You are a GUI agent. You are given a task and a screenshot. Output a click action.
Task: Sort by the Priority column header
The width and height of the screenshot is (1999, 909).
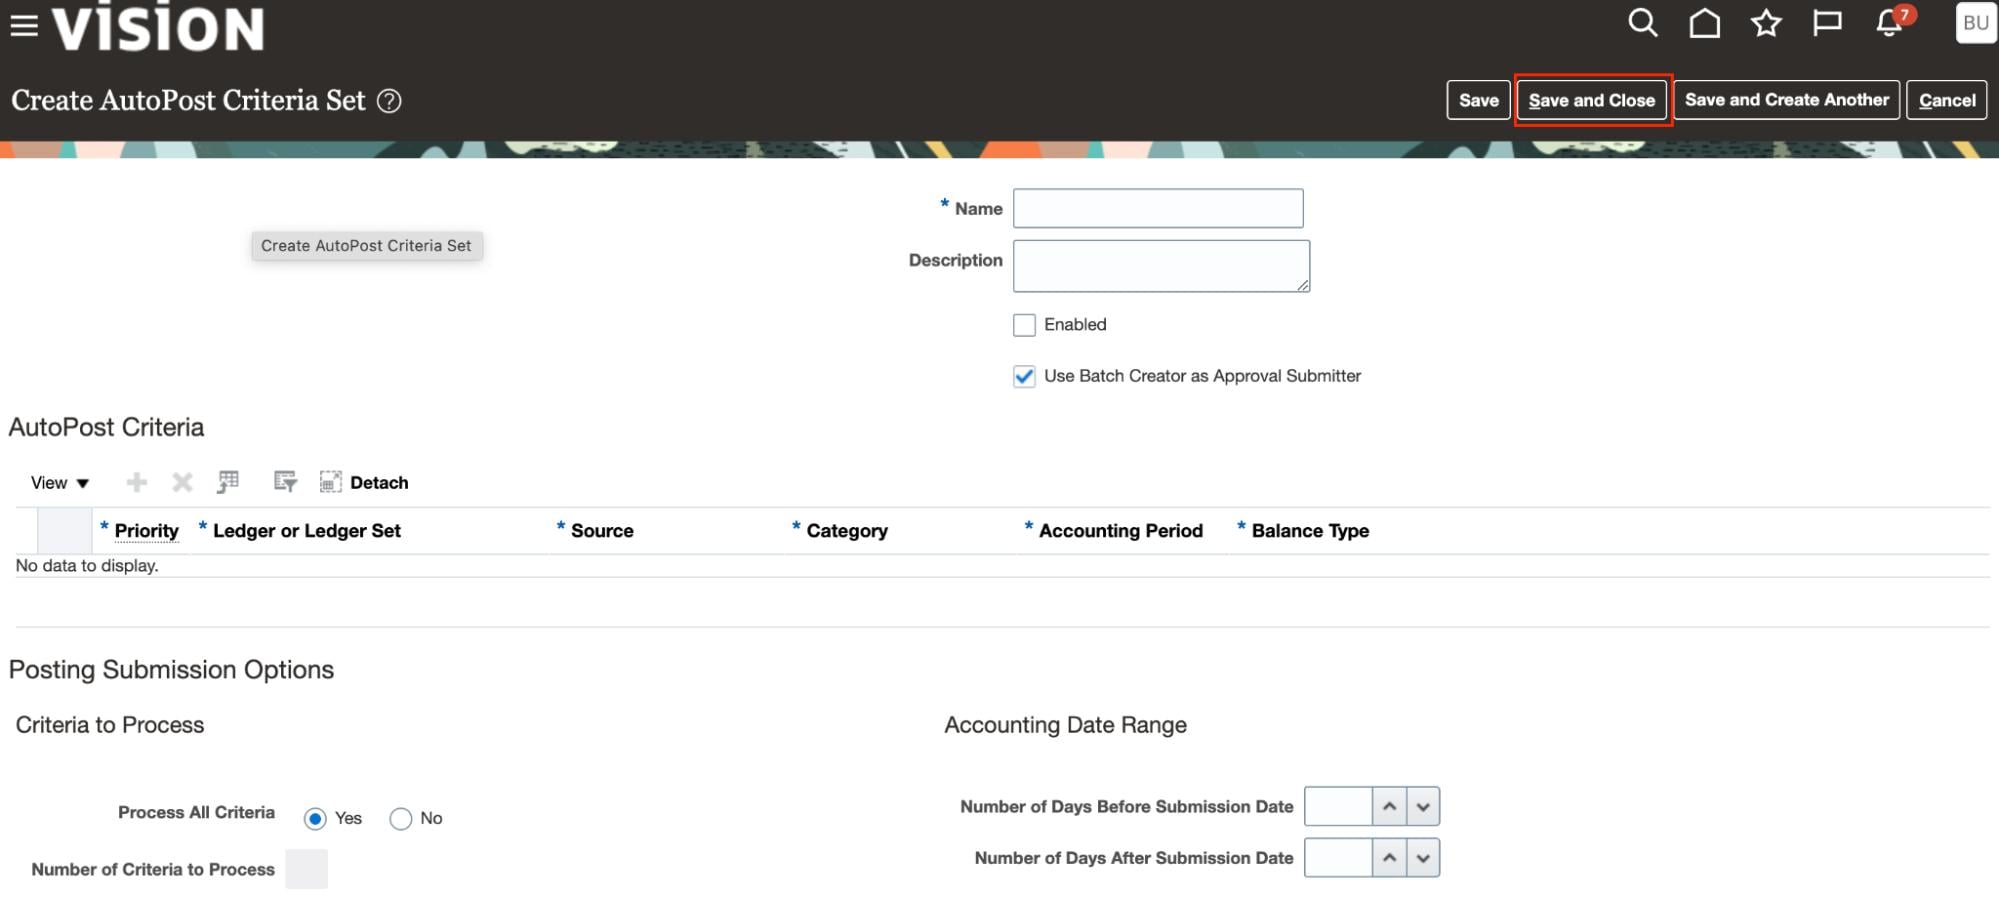[146, 531]
